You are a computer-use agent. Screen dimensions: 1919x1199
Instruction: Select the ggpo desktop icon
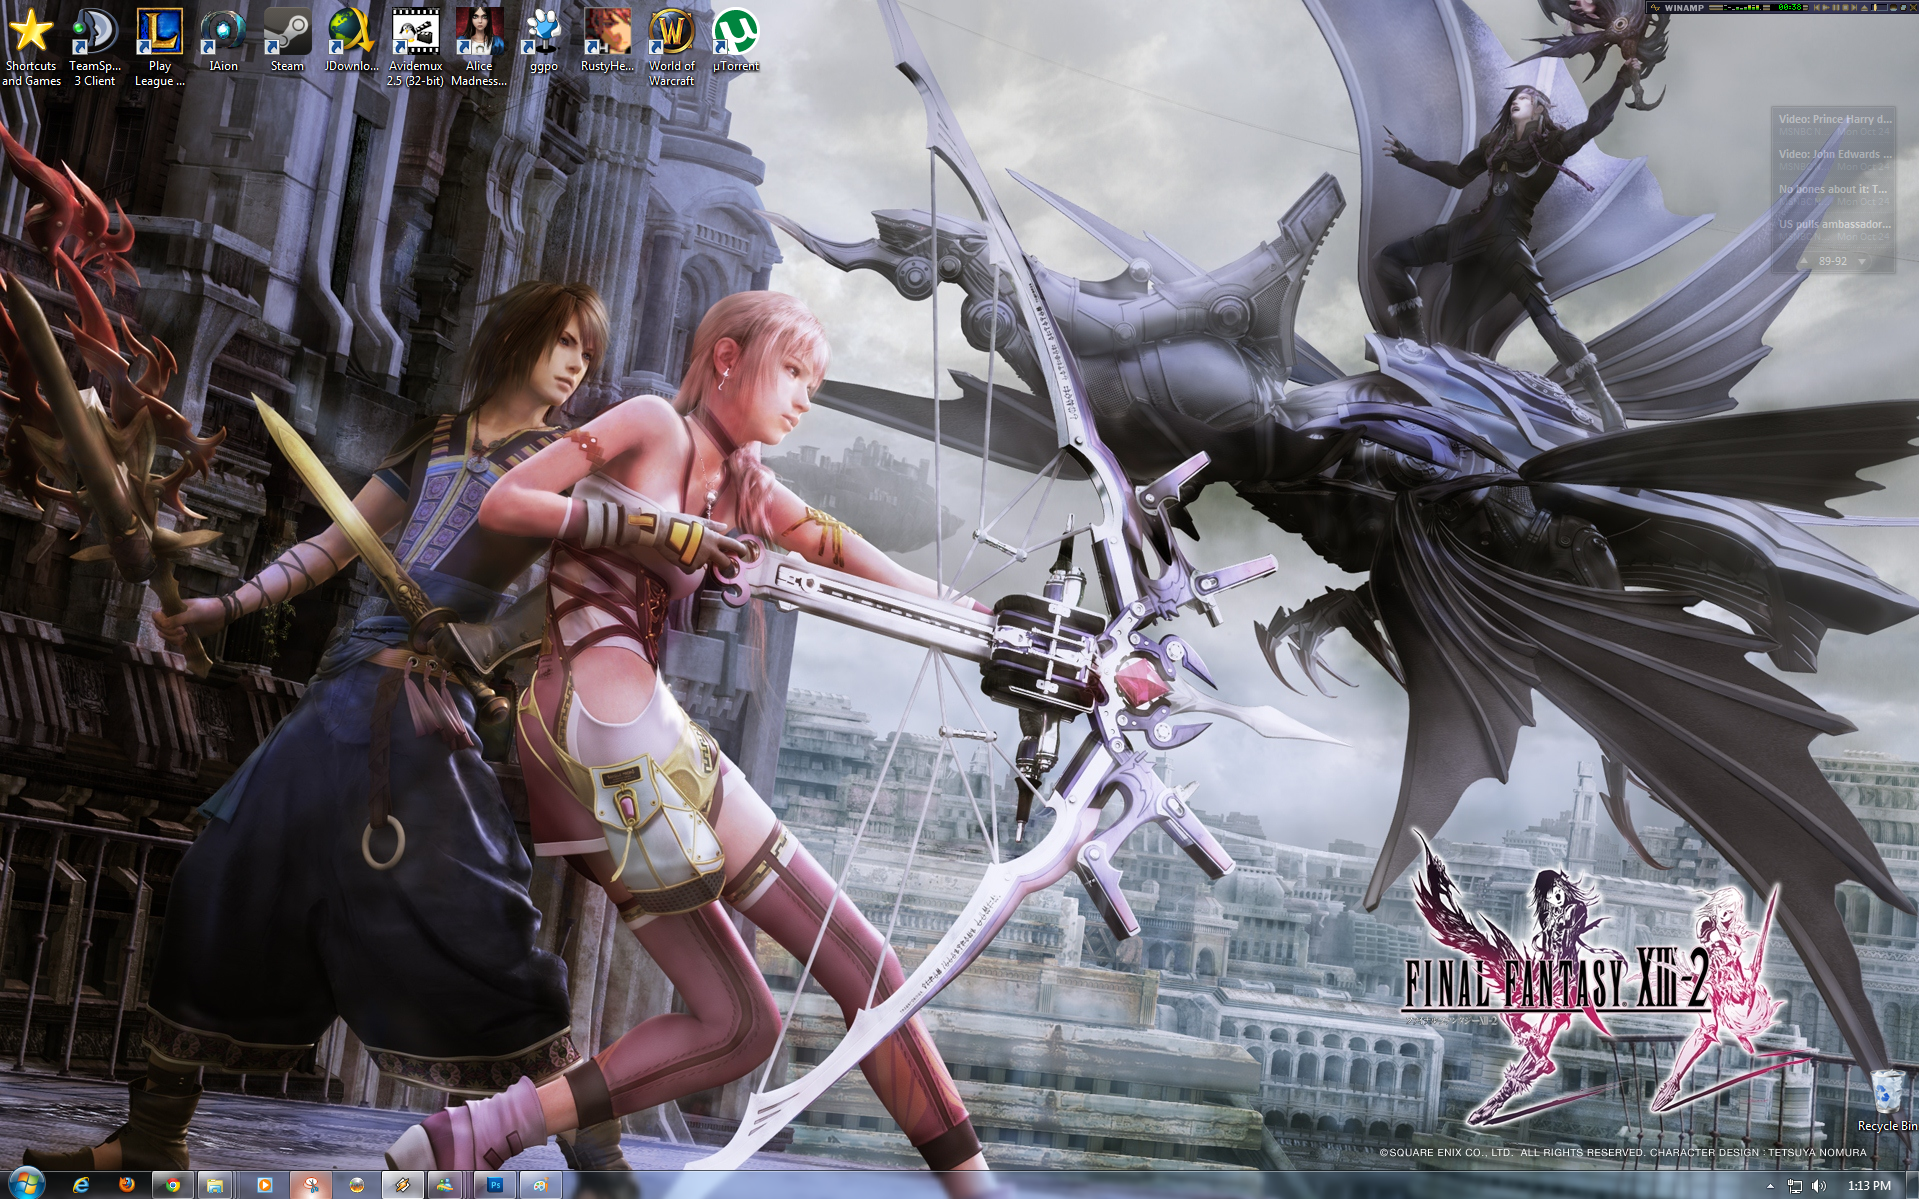(x=543, y=40)
